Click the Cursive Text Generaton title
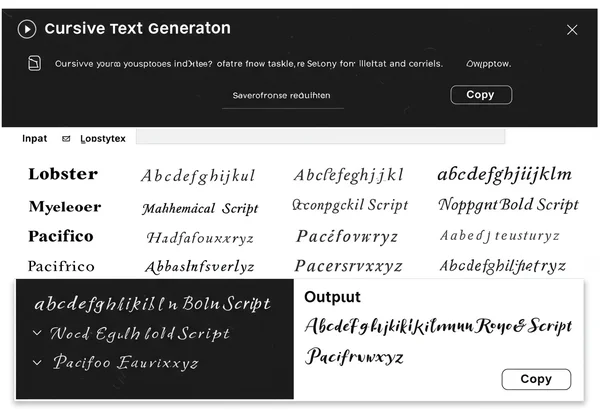600x420 pixels. point(137,28)
